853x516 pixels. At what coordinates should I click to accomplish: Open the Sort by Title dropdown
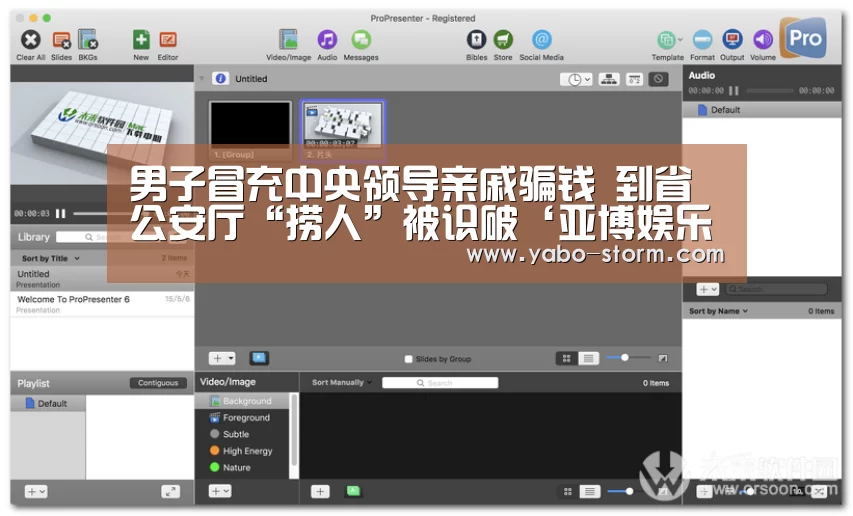point(51,258)
